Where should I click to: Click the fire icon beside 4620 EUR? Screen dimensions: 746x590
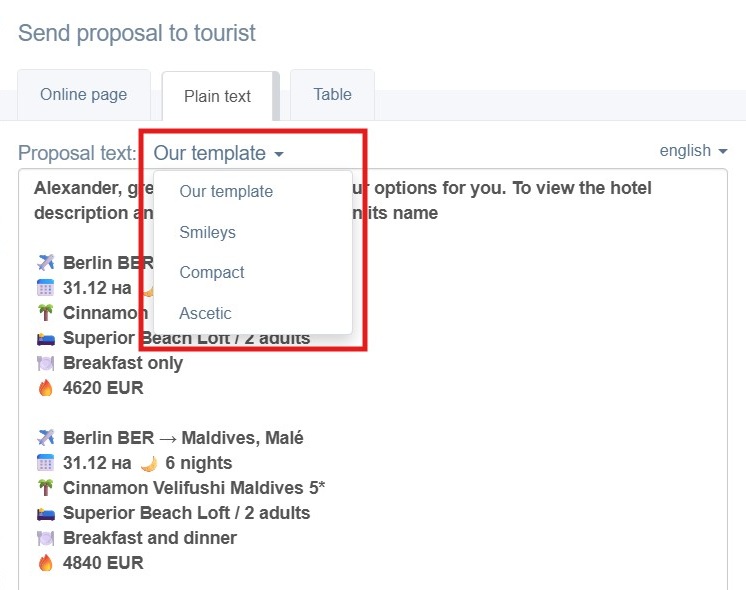click(46, 388)
